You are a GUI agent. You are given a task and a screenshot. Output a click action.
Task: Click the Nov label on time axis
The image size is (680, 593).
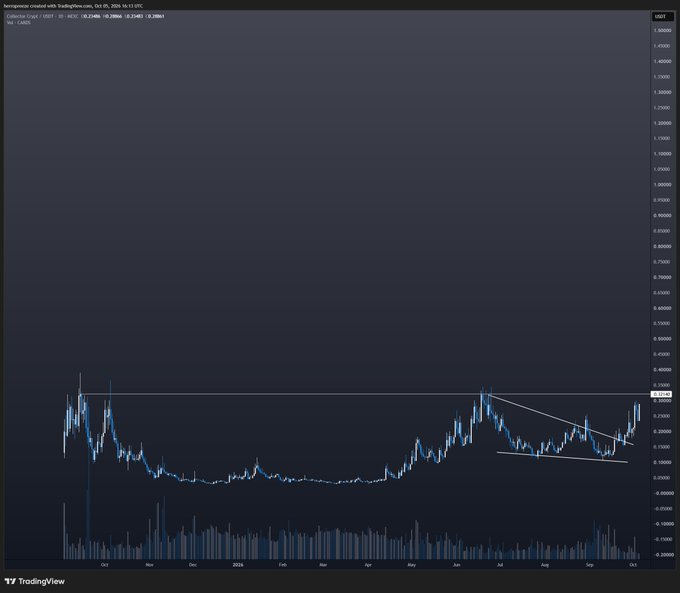click(x=150, y=565)
